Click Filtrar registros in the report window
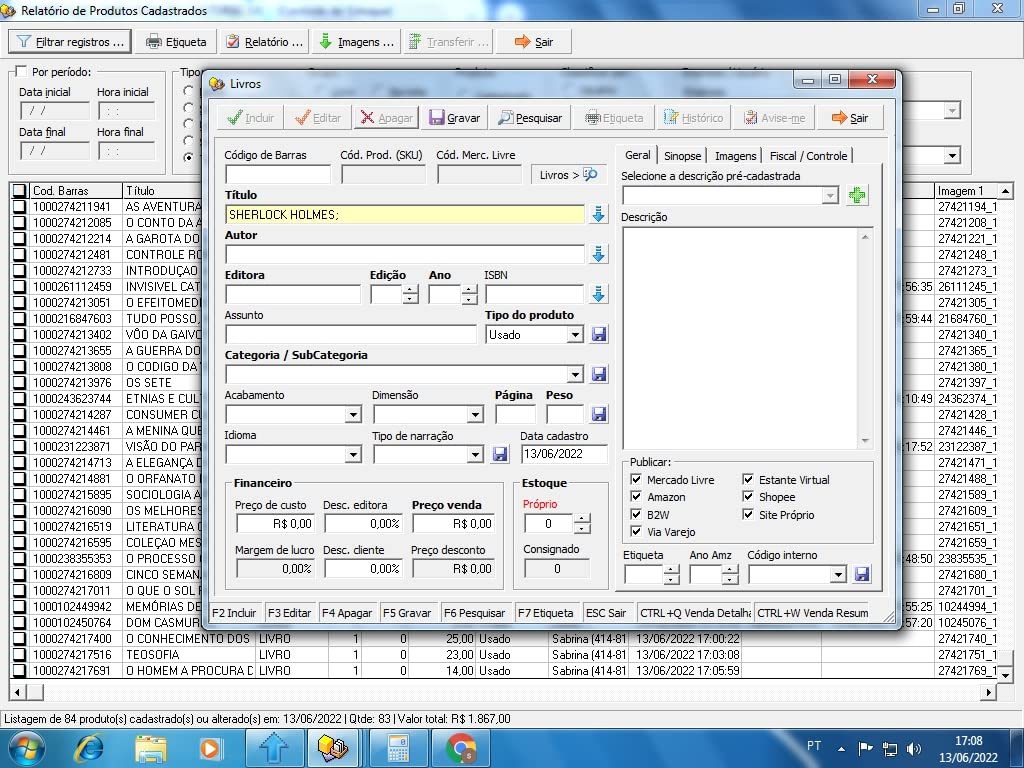 70,42
